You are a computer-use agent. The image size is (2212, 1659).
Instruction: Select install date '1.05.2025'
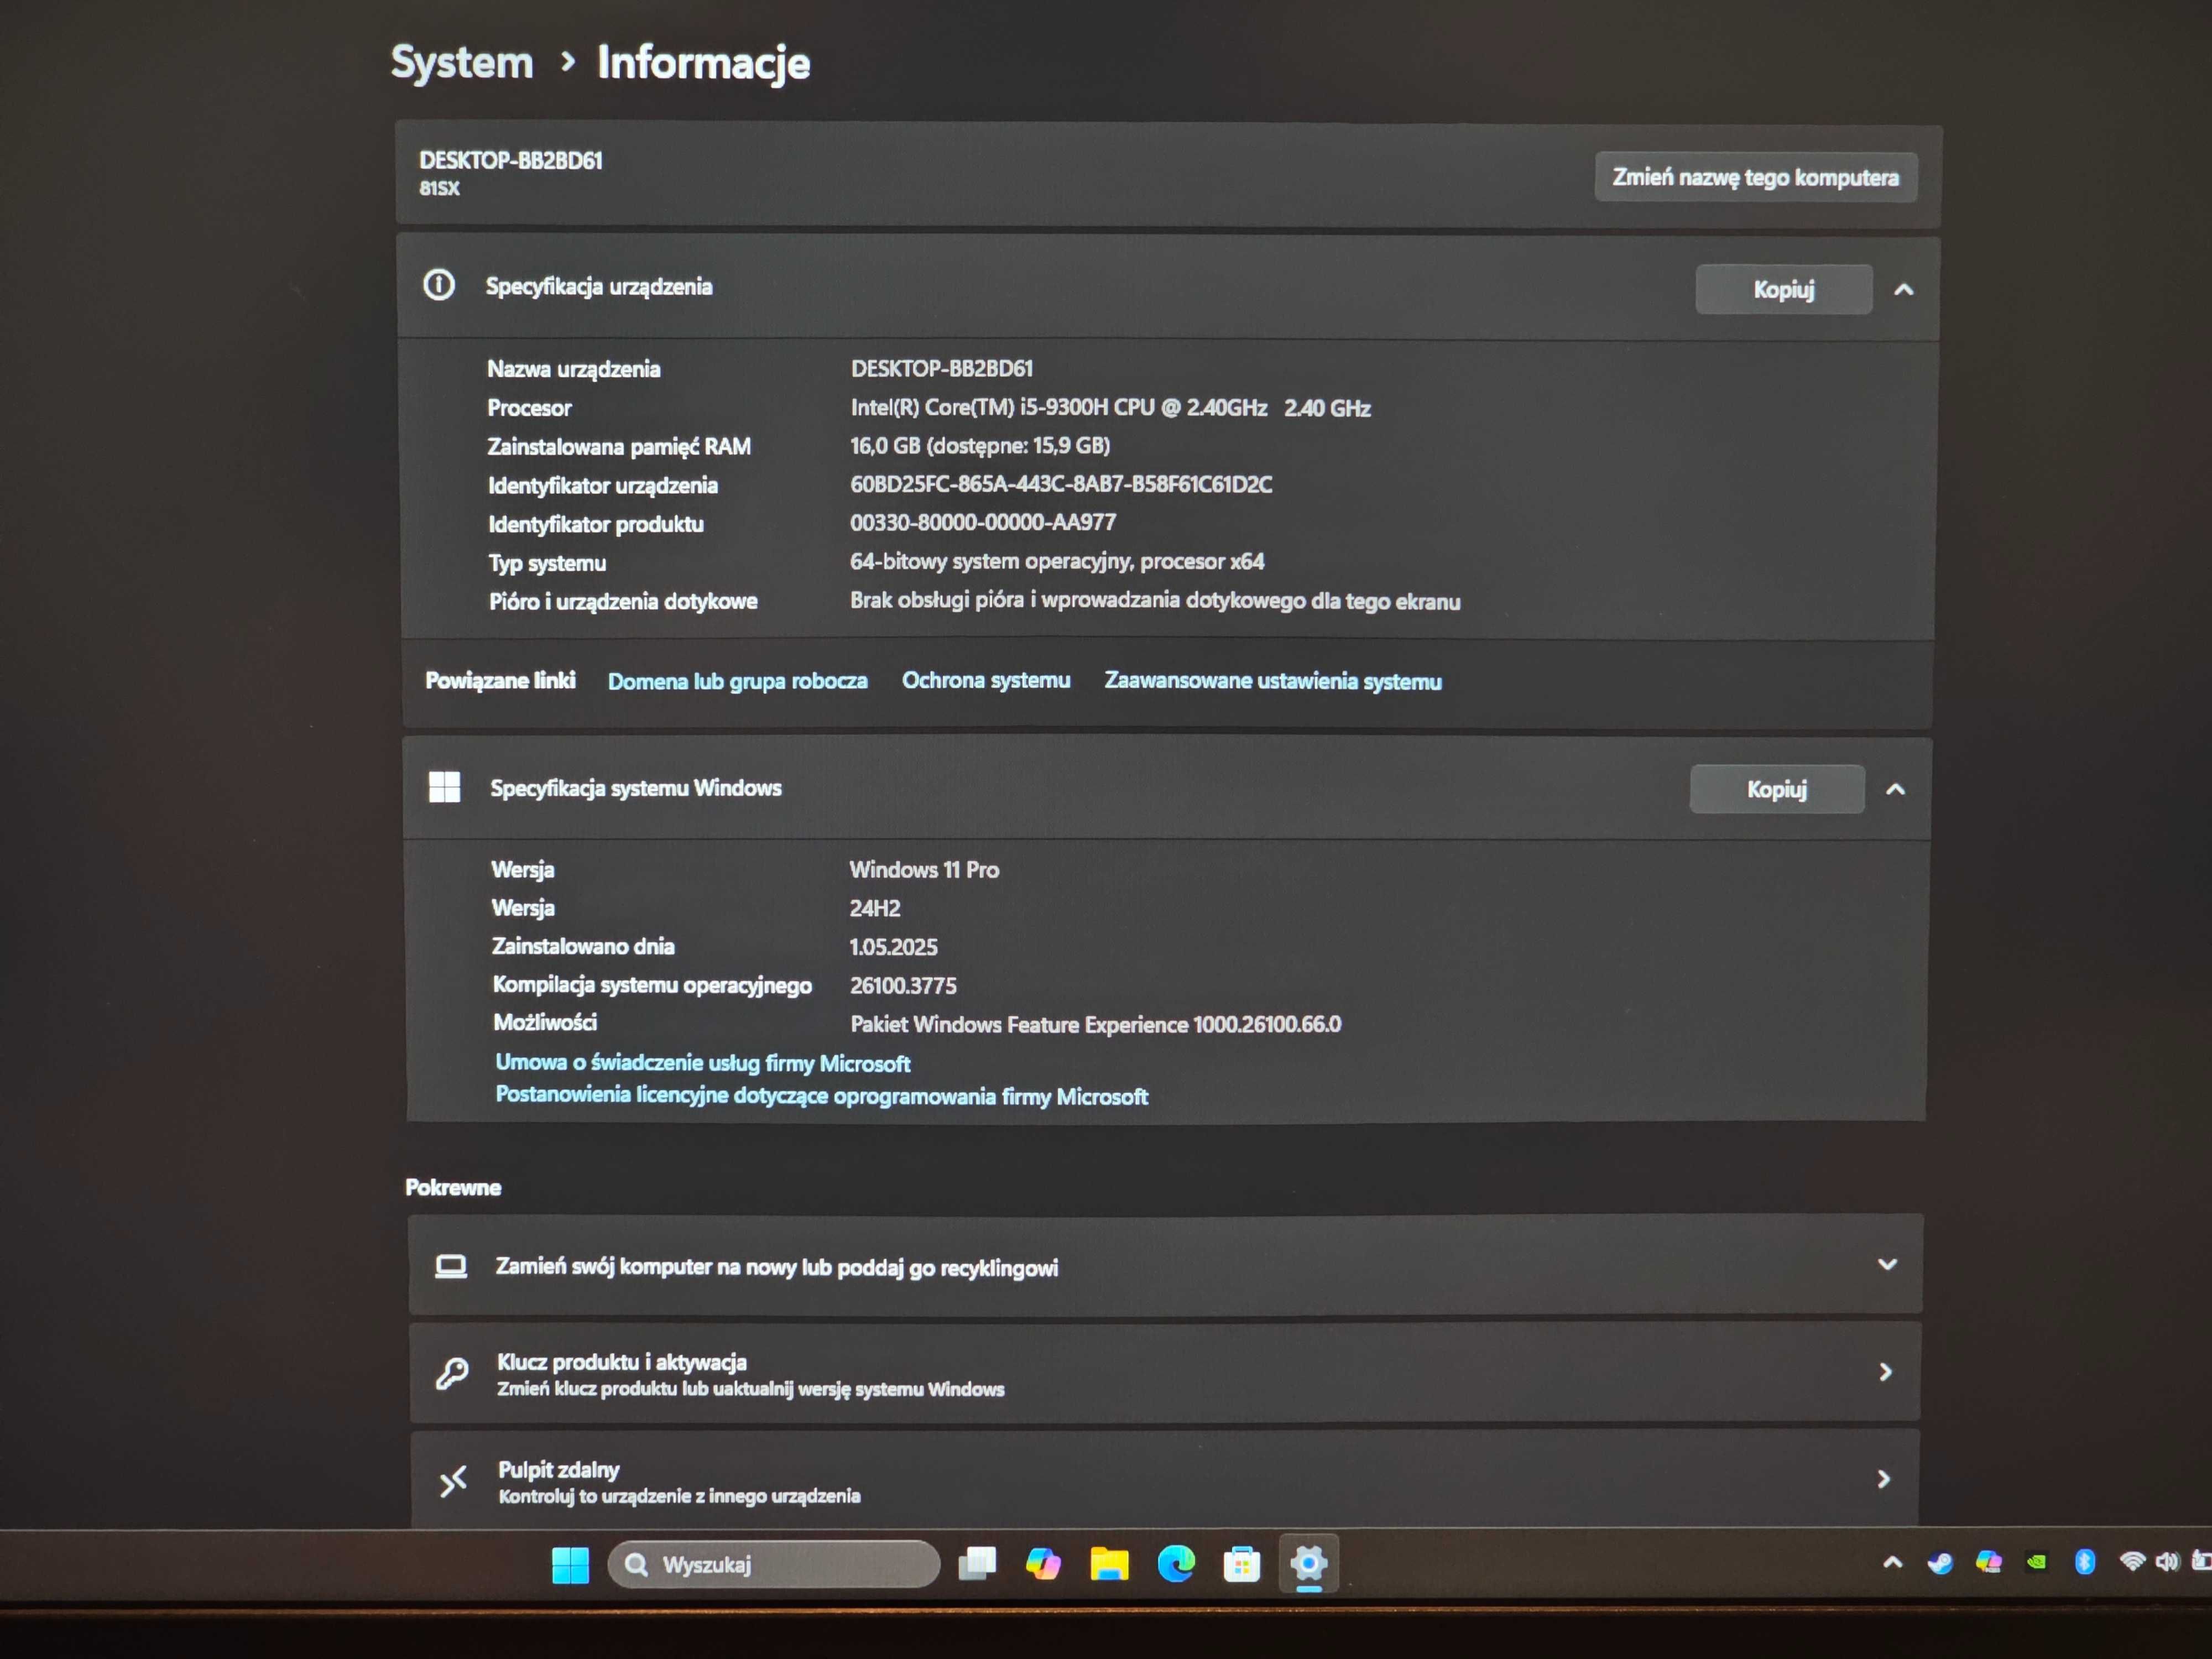pyautogui.click(x=893, y=947)
